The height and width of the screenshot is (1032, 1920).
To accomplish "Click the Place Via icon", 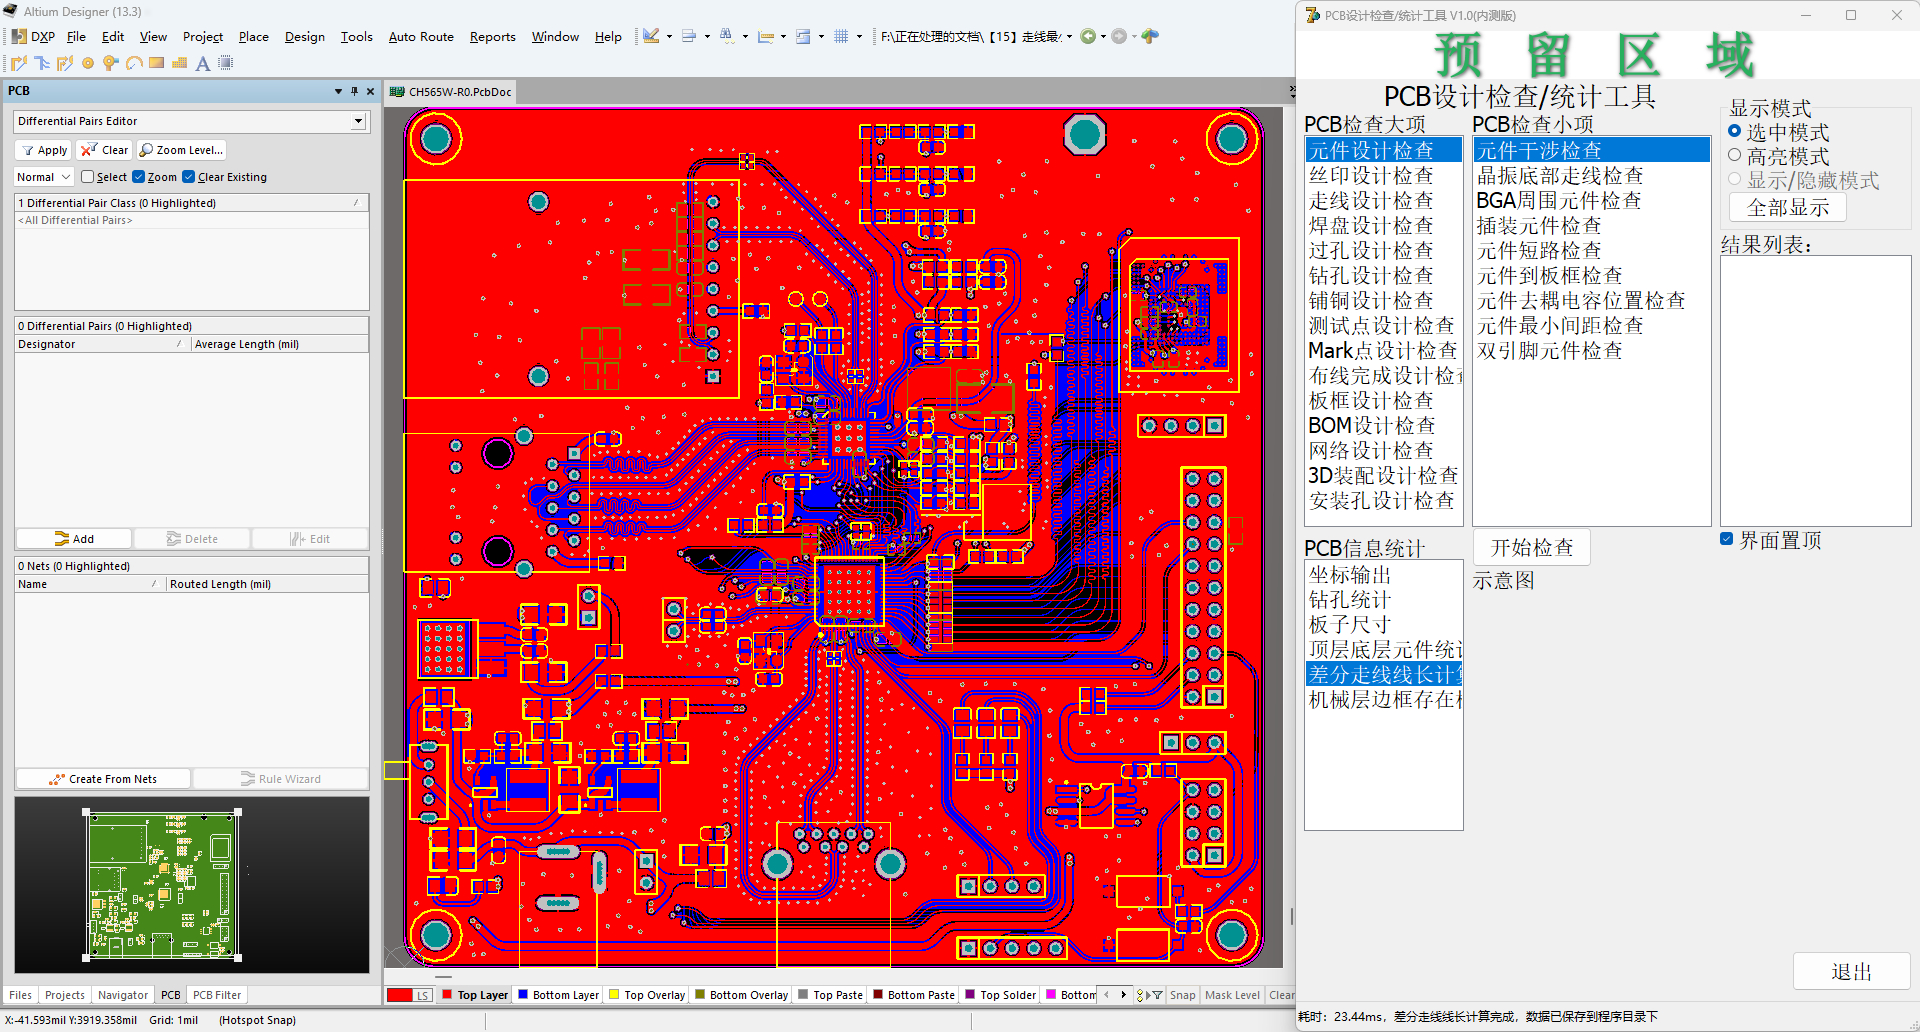I will coord(110,63).
